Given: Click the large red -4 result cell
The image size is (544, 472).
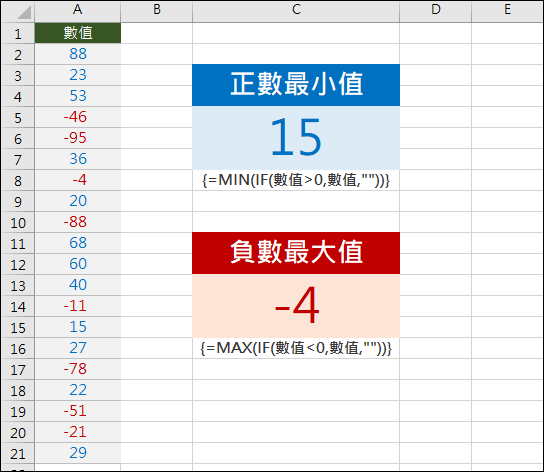Looking at the screenshot, I should [296, 306].
